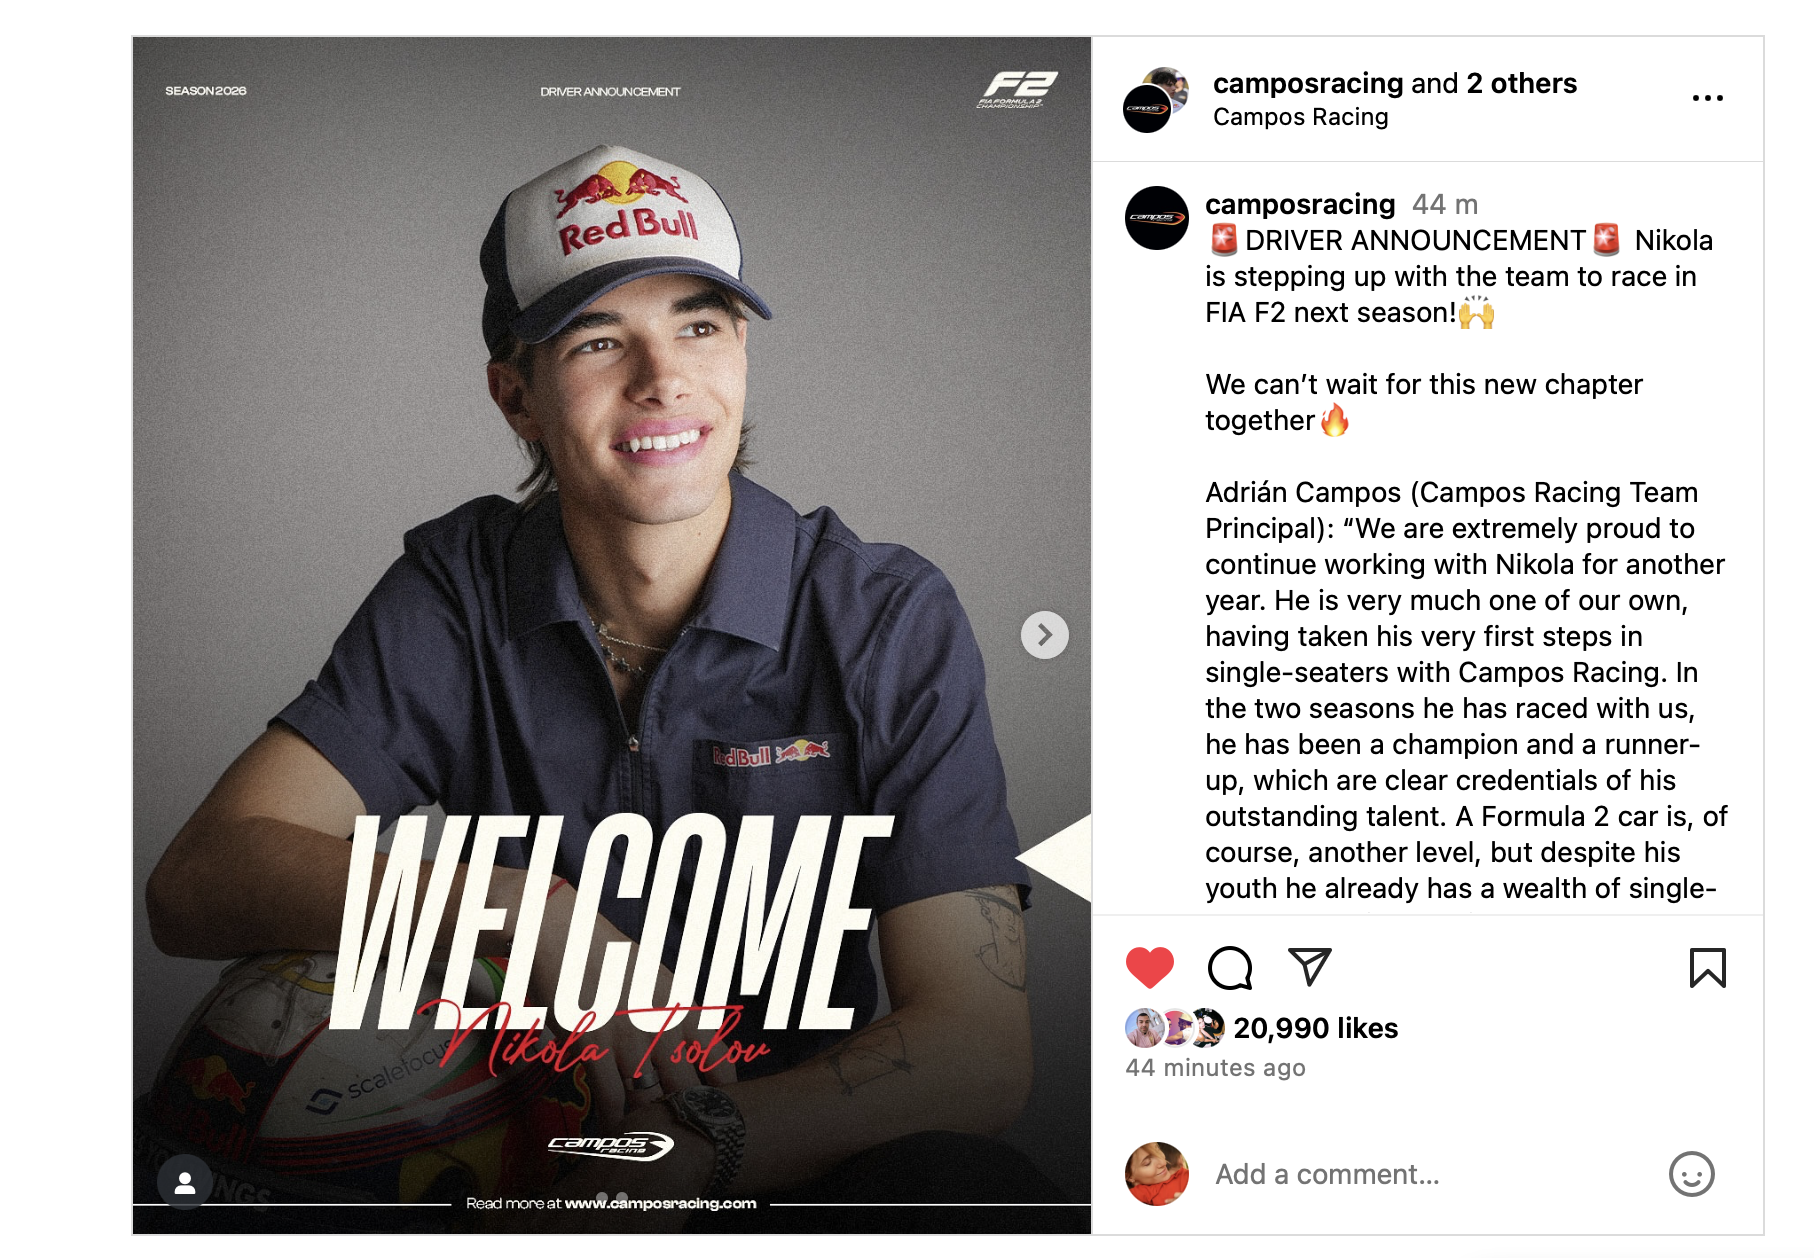1814x1258 pixels.
Task: Save post with bookmark icon
Action: click(x=1707, y=967)
